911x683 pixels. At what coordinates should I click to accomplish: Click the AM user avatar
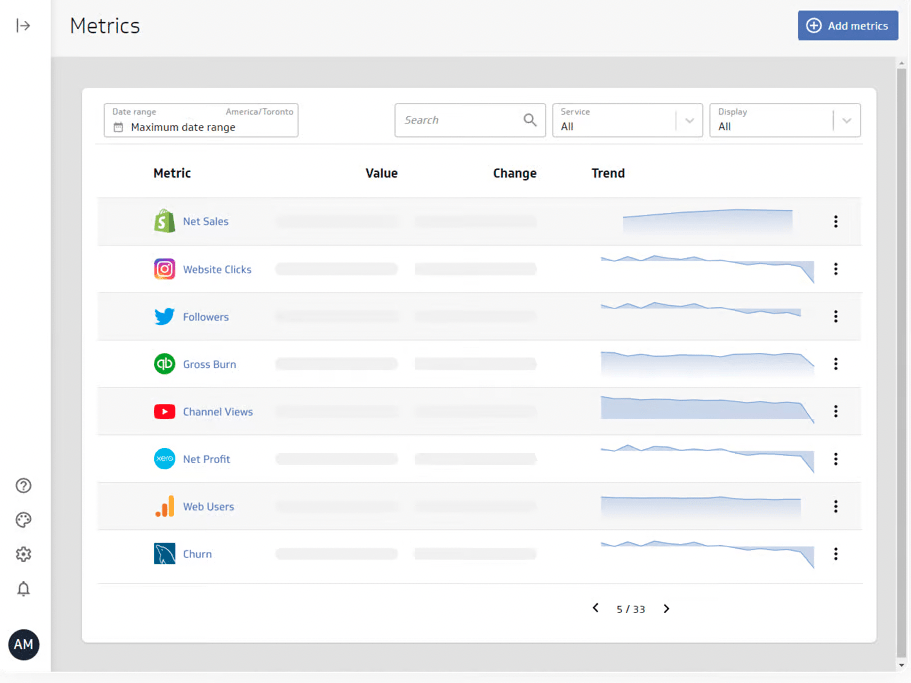24,645
